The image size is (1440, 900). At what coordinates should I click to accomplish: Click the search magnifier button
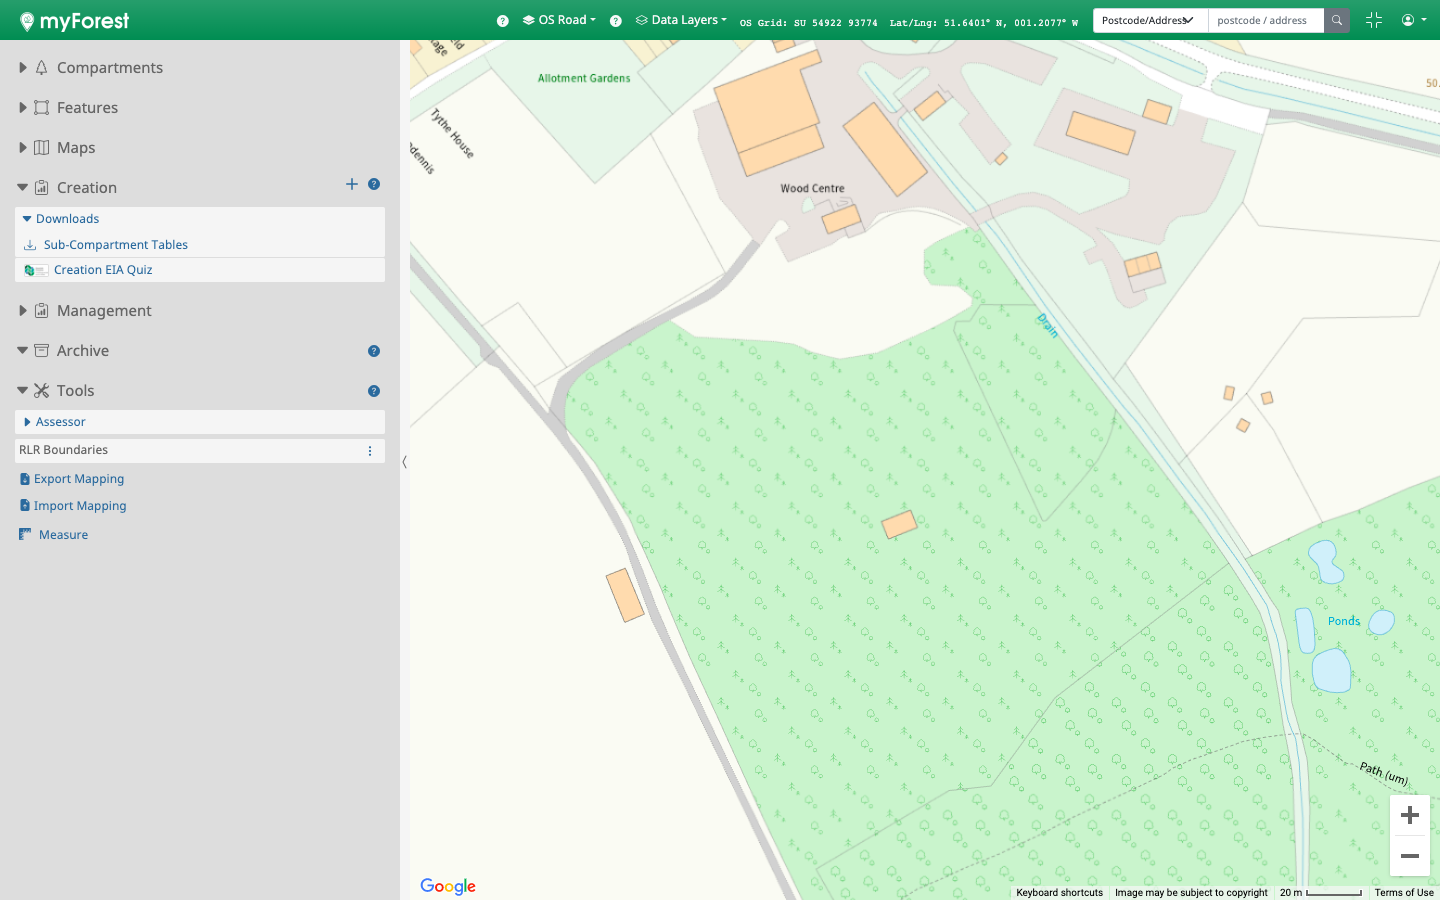pos(1336,20)
